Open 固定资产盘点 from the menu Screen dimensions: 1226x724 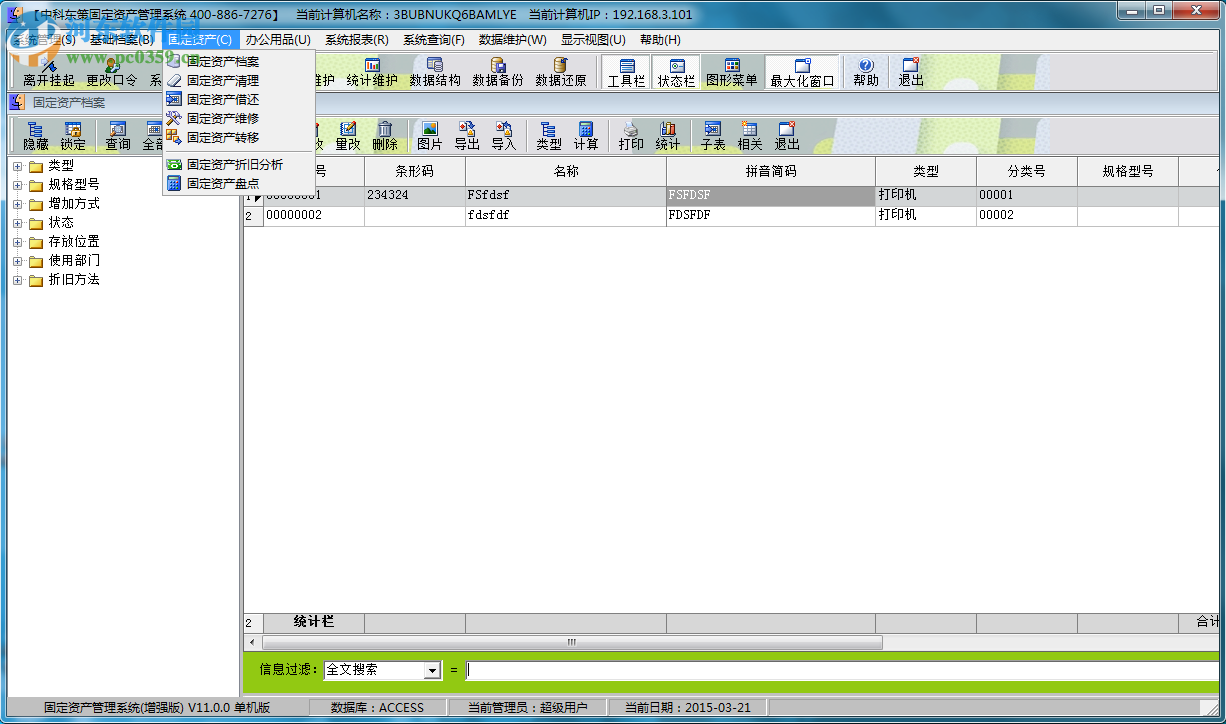coord(238,184)
